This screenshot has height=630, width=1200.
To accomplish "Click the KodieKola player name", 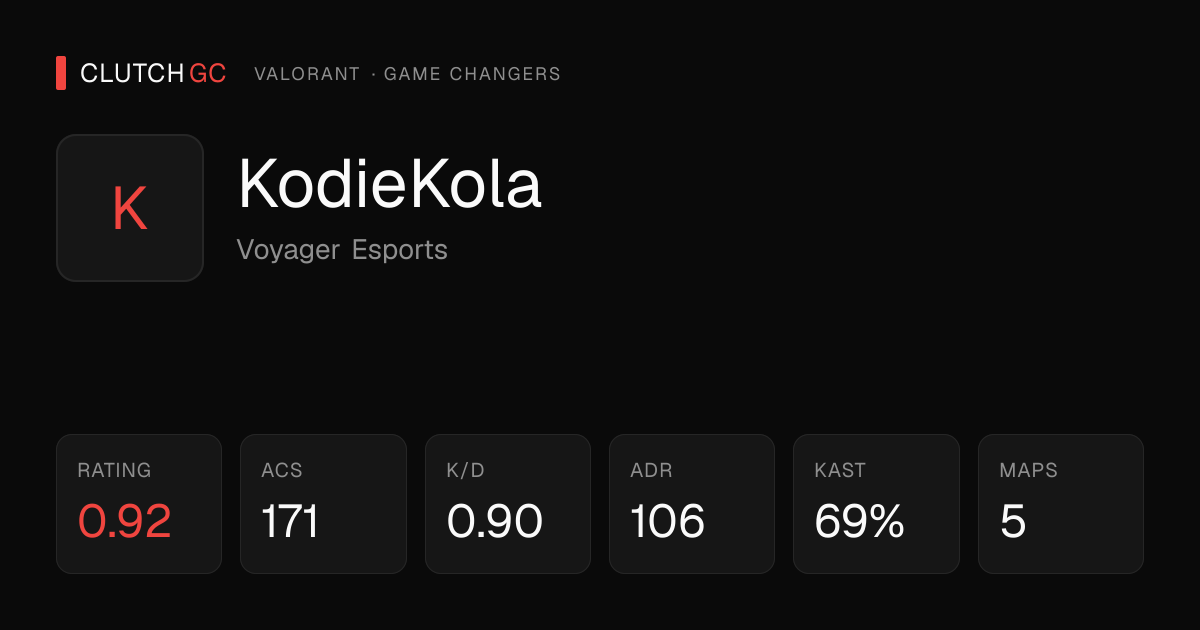I will 390,183.
